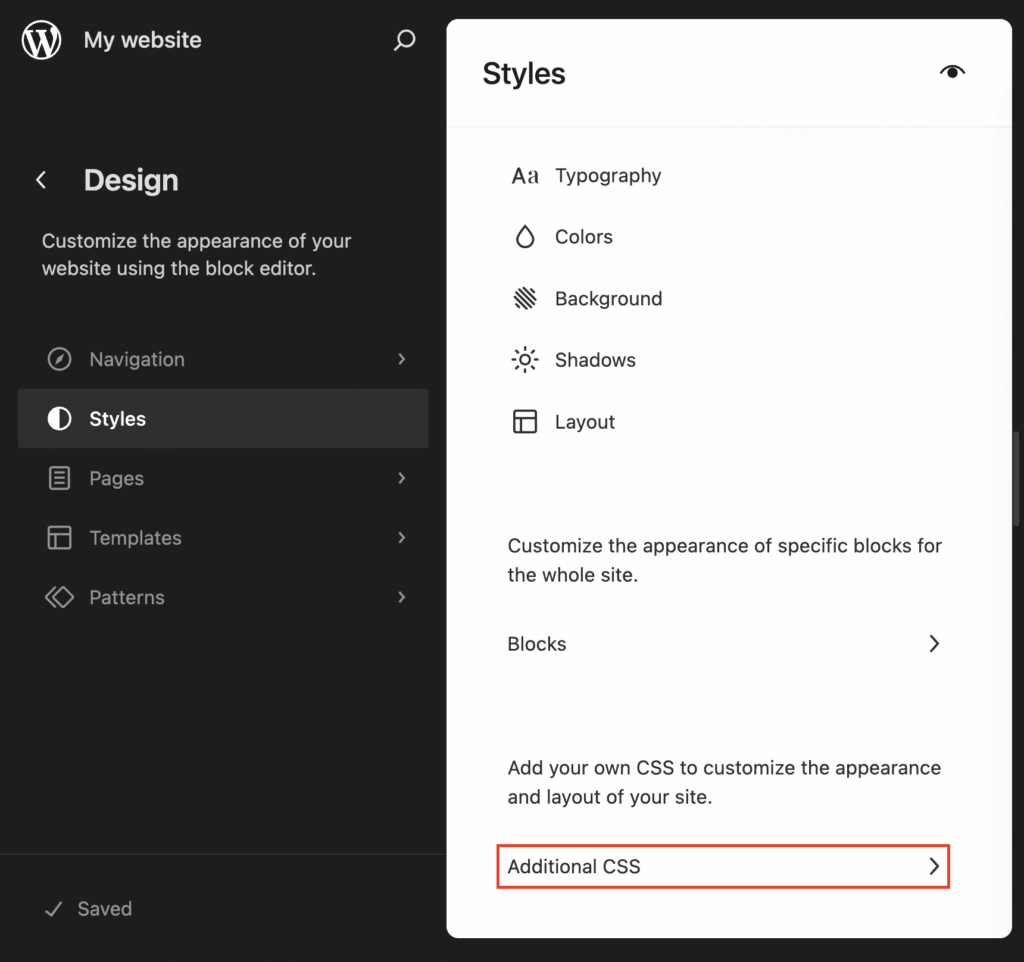This screenshot has height=962, width=1024.
Task: Click the back chevron next to Design
Action: pyautogui.click(x=40, y=180)
